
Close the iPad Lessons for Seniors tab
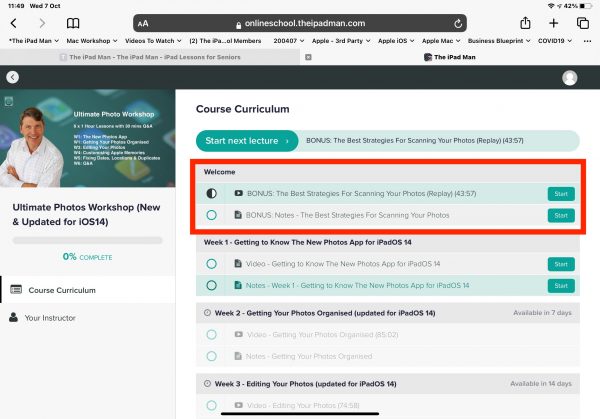pos(308,57)
